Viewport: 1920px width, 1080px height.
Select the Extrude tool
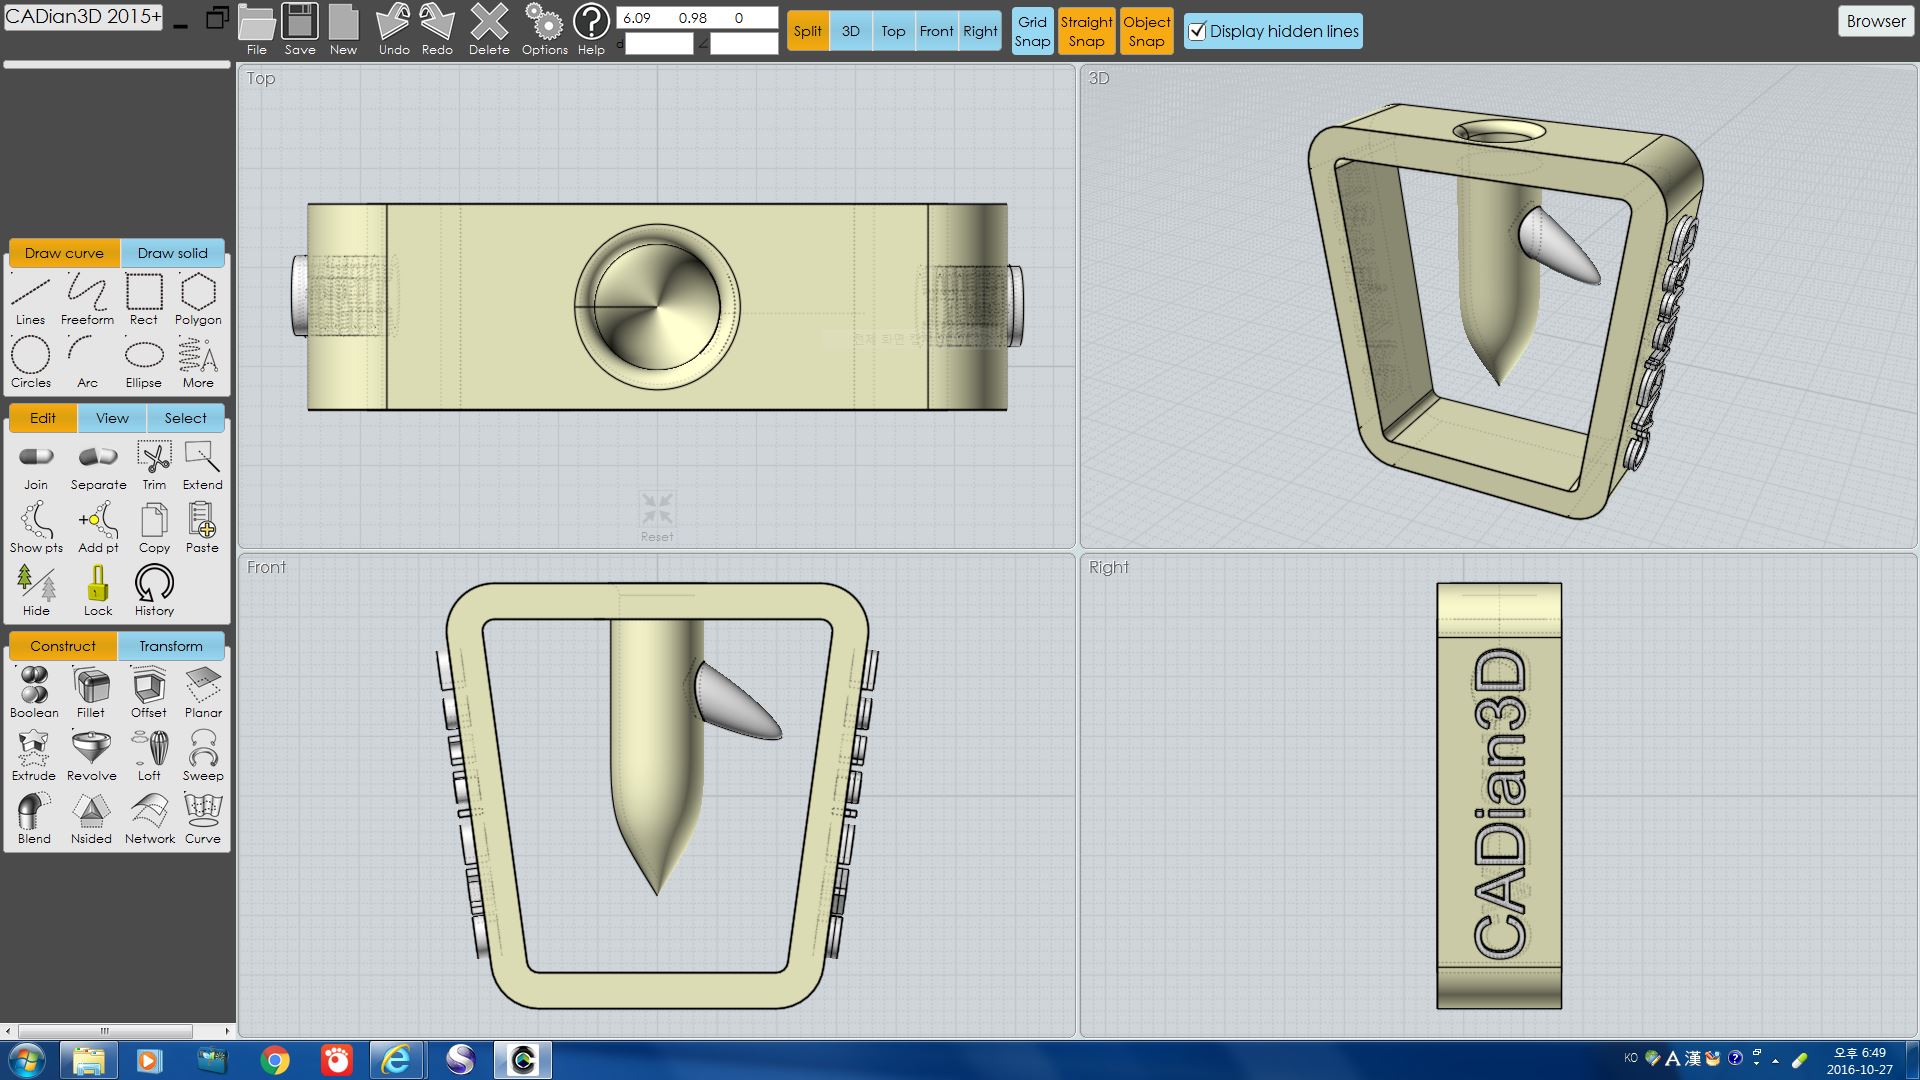pos(34,755)
